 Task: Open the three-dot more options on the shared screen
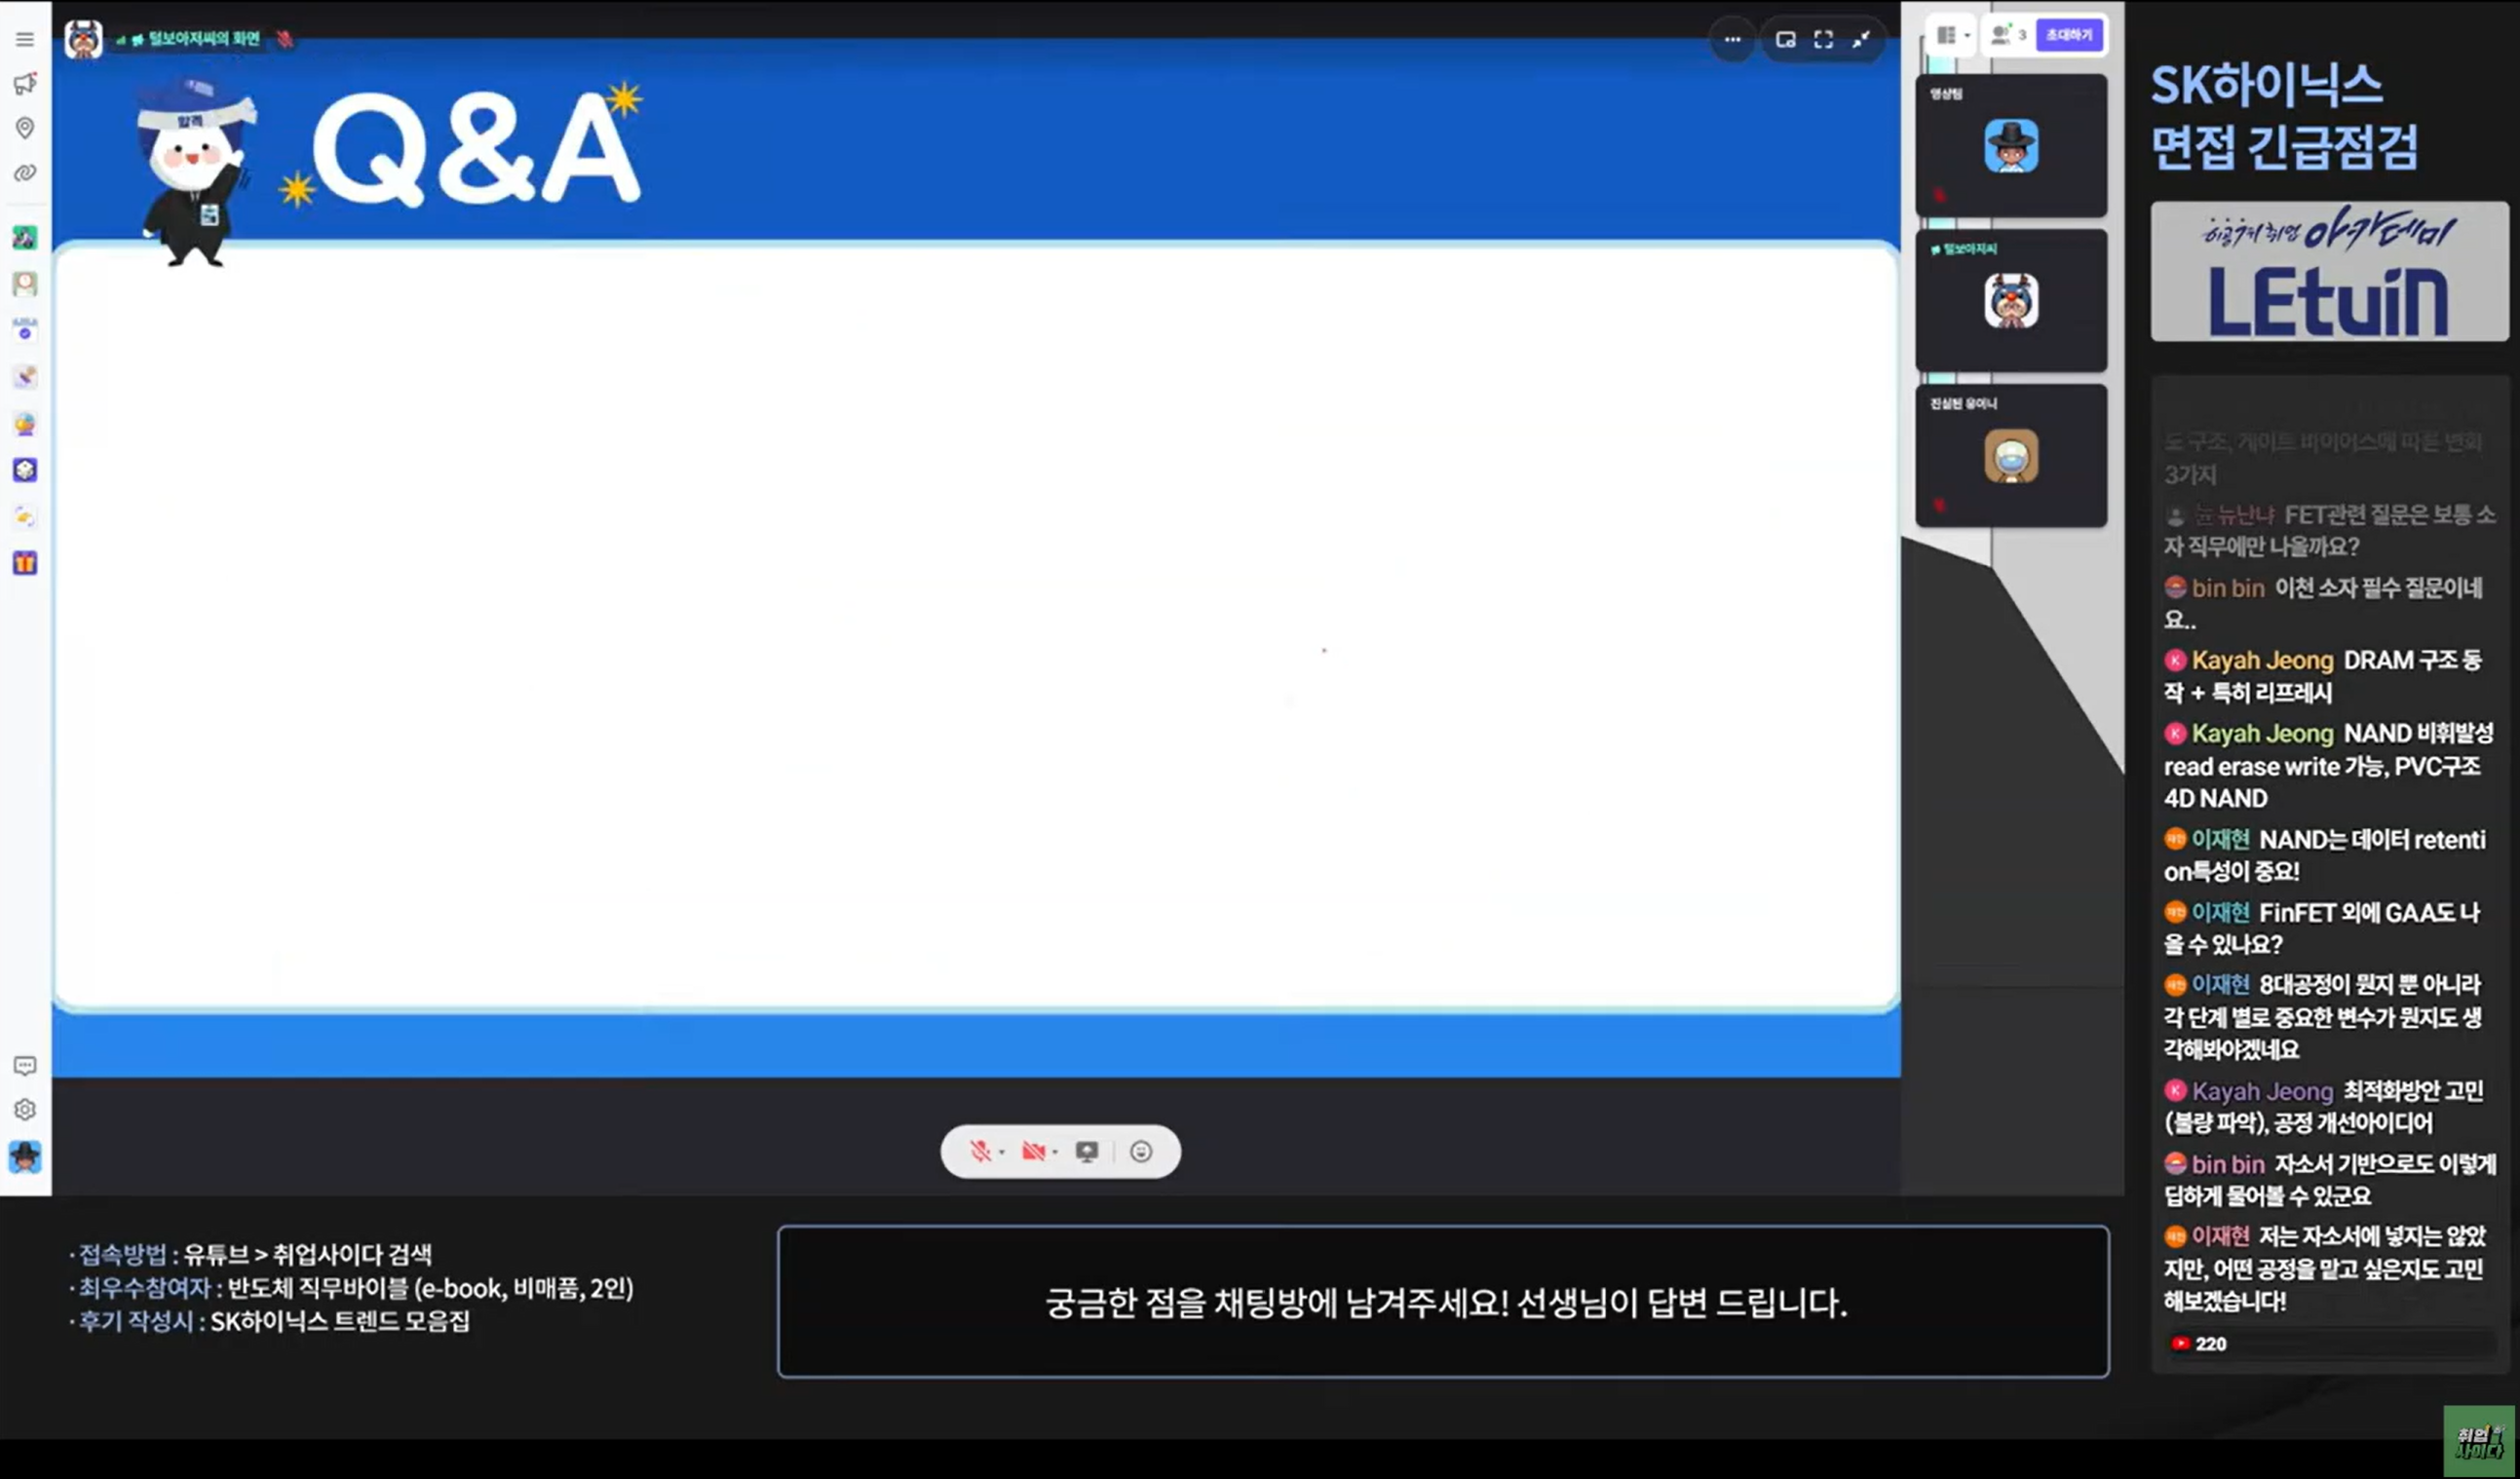[x=1732, y=40]
